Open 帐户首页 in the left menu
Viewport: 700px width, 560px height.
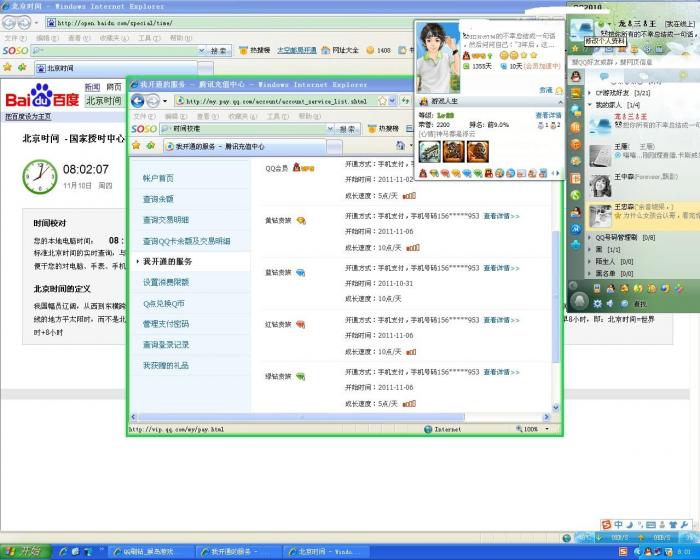point(158,178)
